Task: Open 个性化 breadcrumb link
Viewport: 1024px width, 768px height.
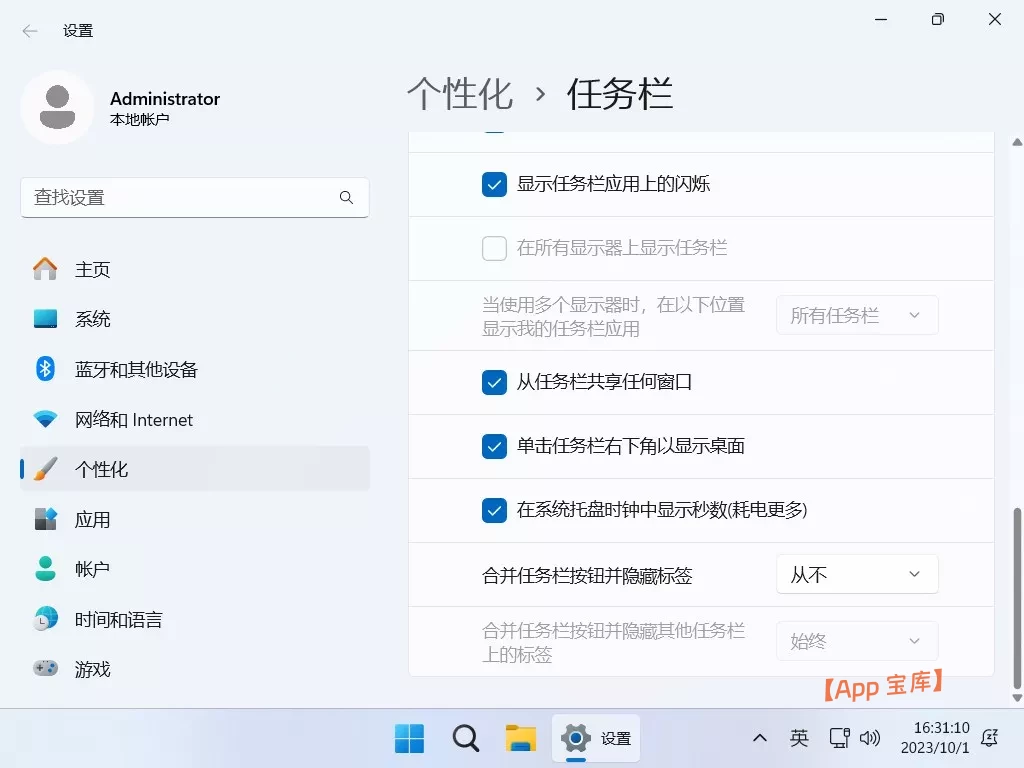Action: (460, 93)
